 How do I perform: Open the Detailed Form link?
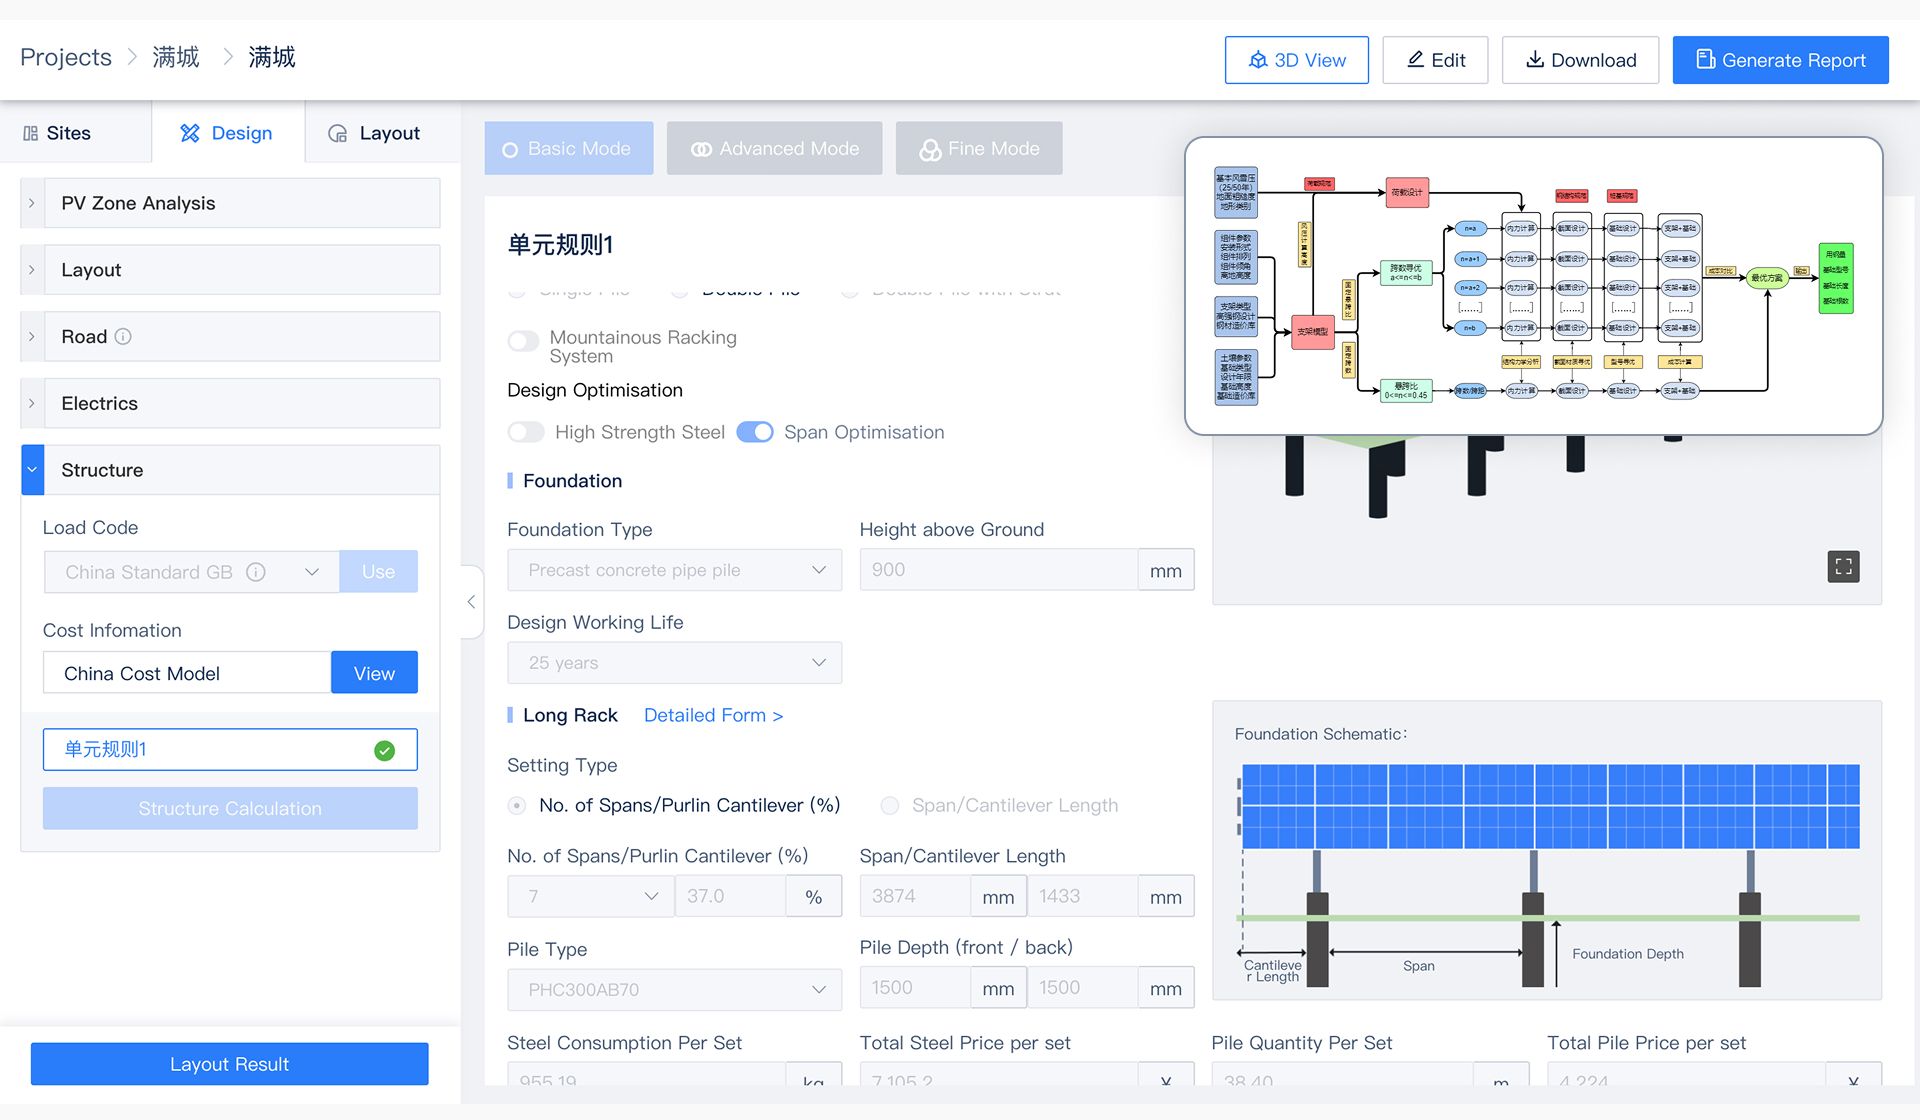714,716
